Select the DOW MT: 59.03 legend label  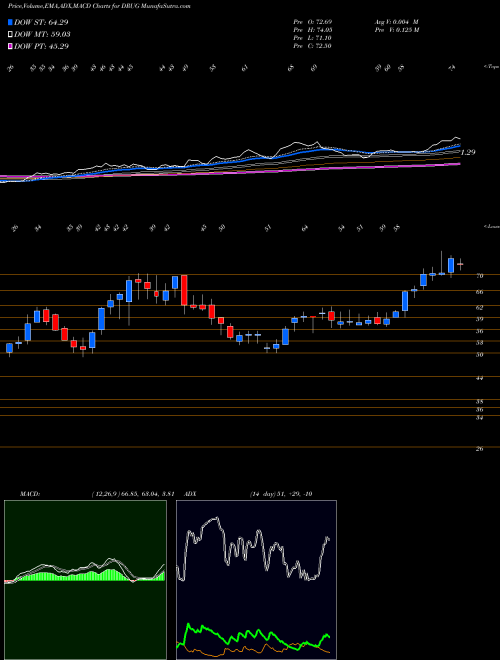pos(42,34)
